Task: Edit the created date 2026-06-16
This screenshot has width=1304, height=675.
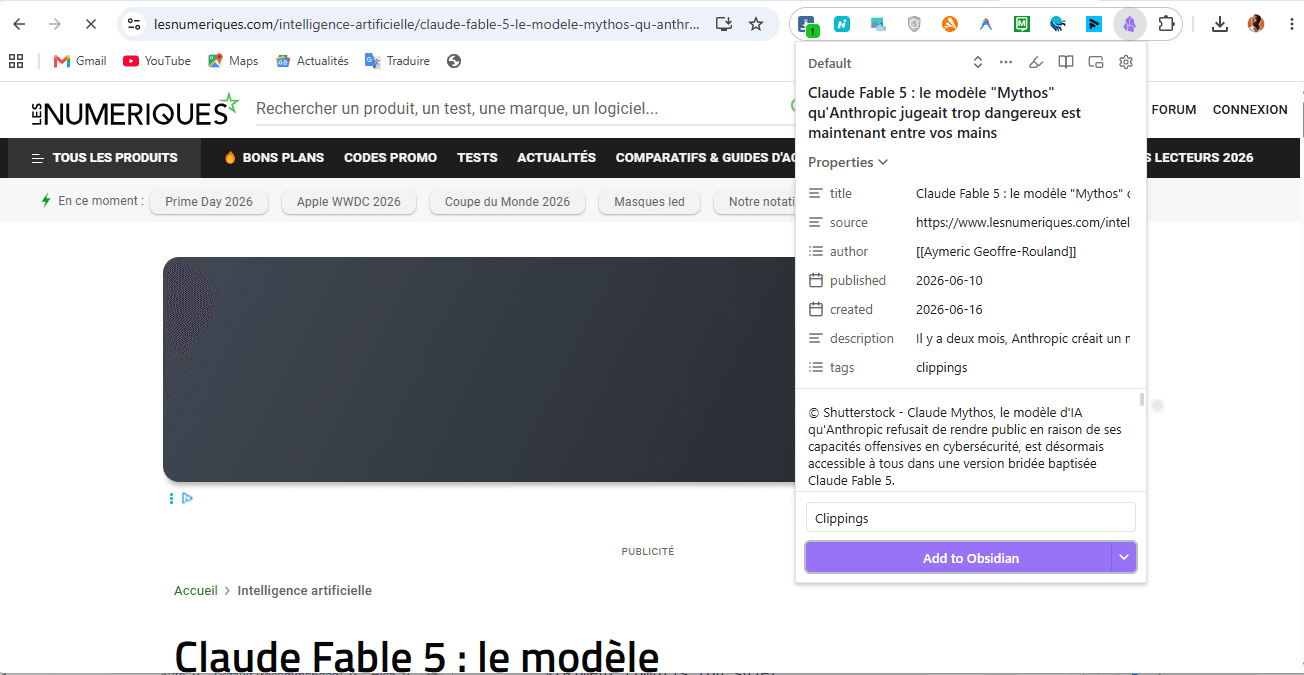Action: [1023, 309]
